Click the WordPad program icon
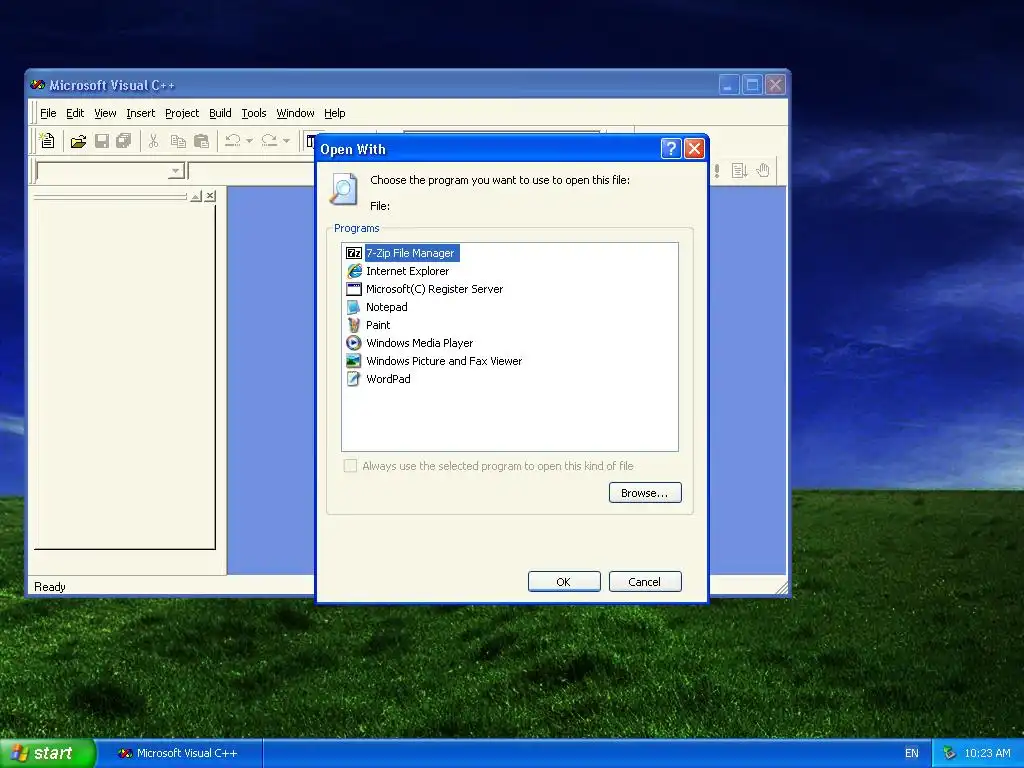The image size is (1024, 768). 353,379
